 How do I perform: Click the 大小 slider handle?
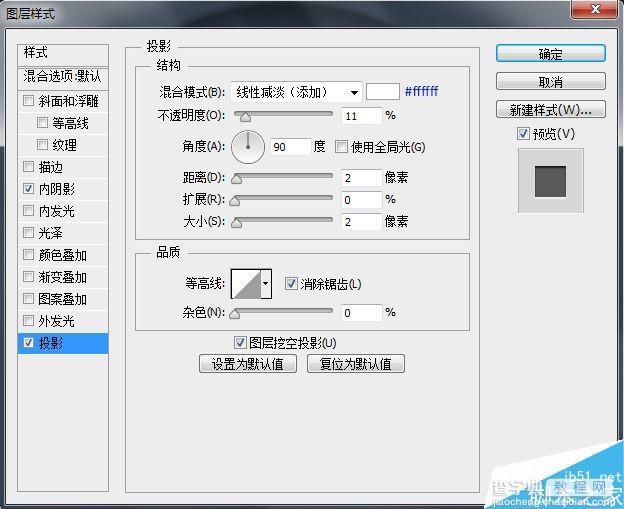click(x=236, y=222)
